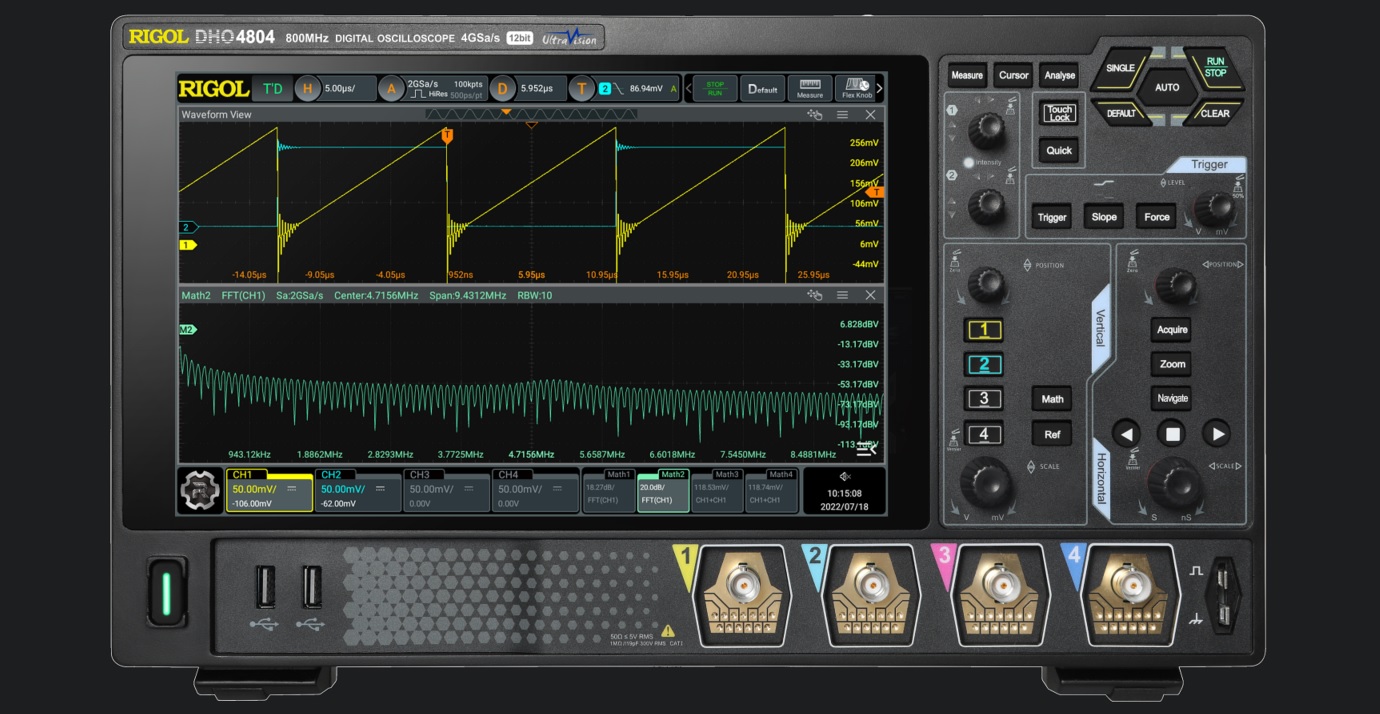Toggle the on-screen STOP/RUN button
The height and width of the screenshot is (714, 1380).
click(x=714, y=88)
